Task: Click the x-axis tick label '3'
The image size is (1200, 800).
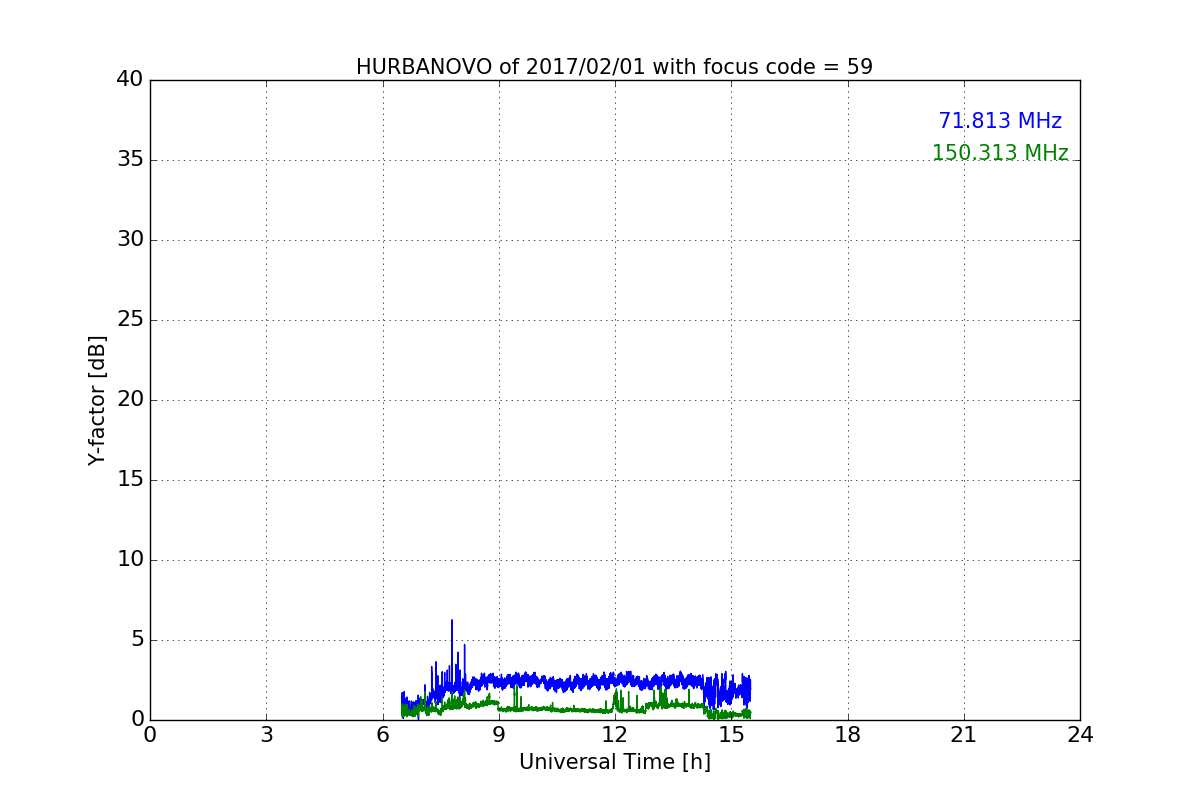Action: pyautogui.click(x=266, y=735)
